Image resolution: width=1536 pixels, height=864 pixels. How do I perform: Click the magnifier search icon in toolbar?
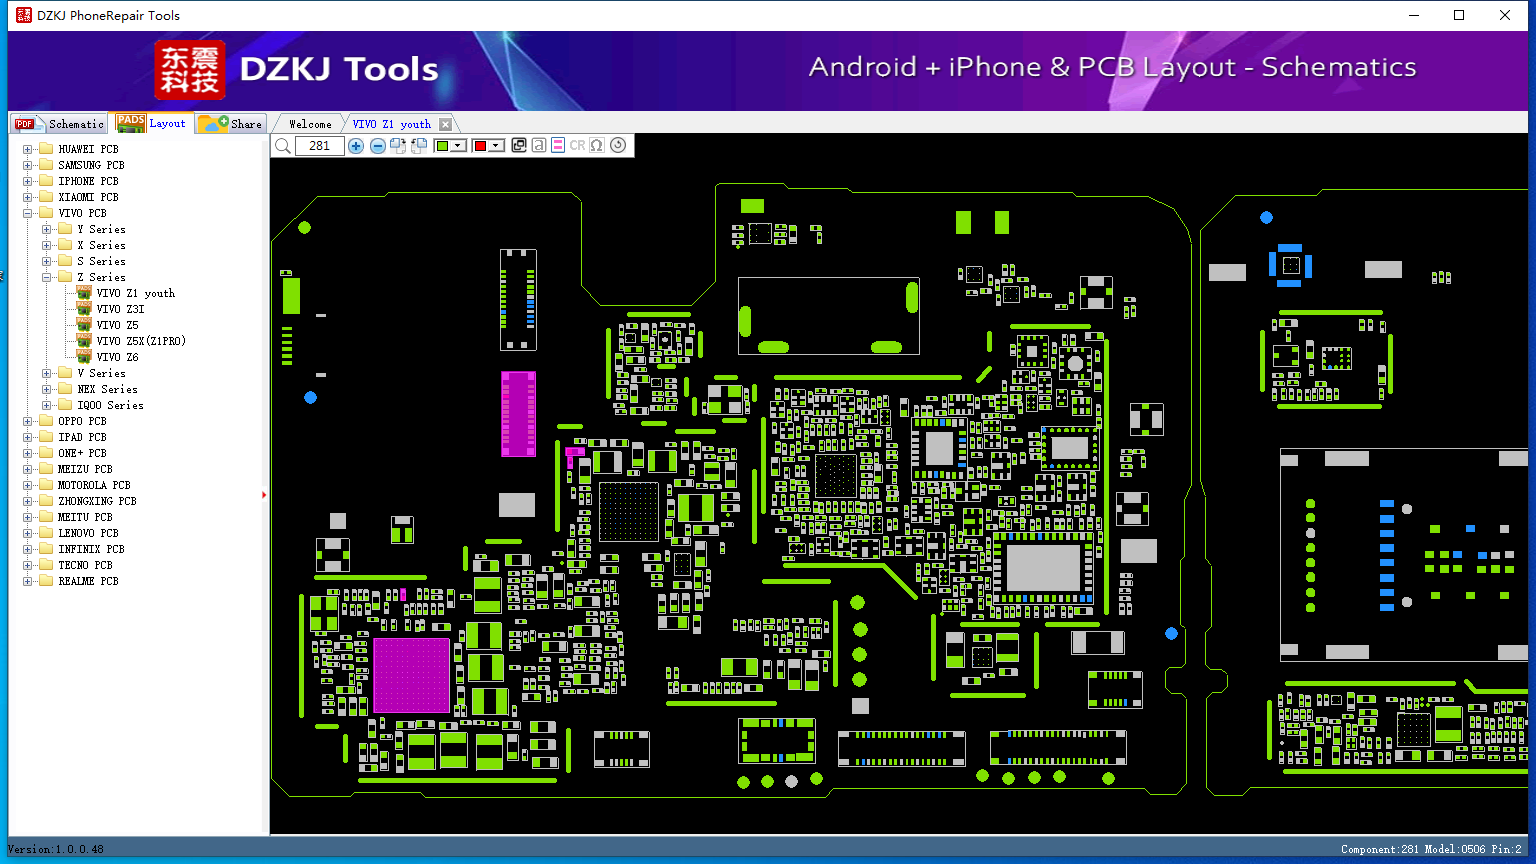283,146
